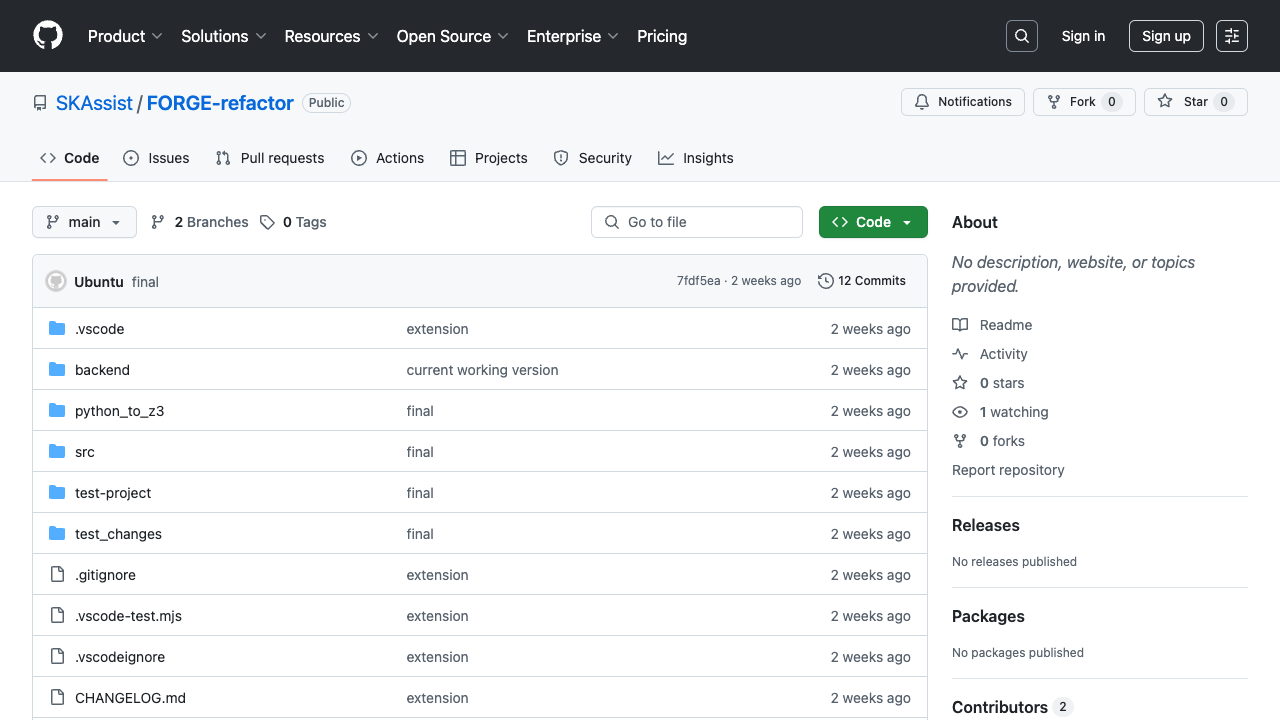Image resolution: width=1280 pixels, height=720 pixels.
Task: Click the Sign in link
Action: pyautogui.click(x=1083, y=36)
